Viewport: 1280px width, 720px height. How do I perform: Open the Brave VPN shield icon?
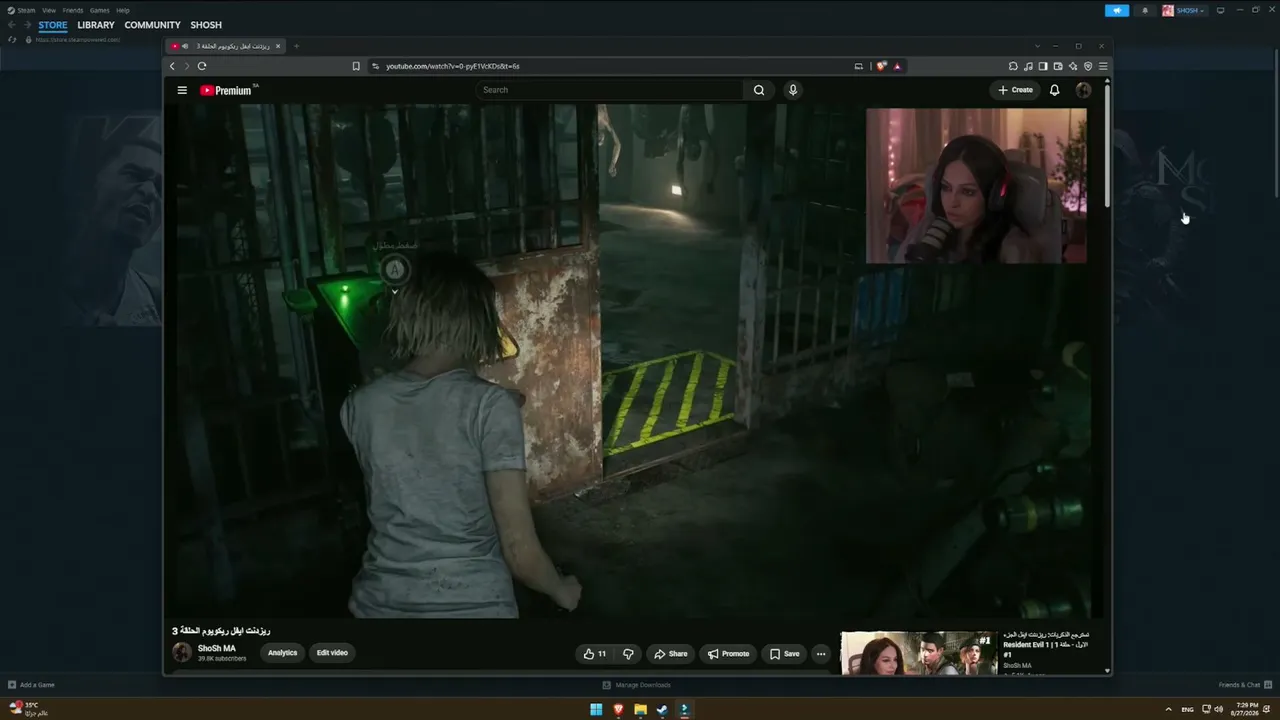(1088, 66)
